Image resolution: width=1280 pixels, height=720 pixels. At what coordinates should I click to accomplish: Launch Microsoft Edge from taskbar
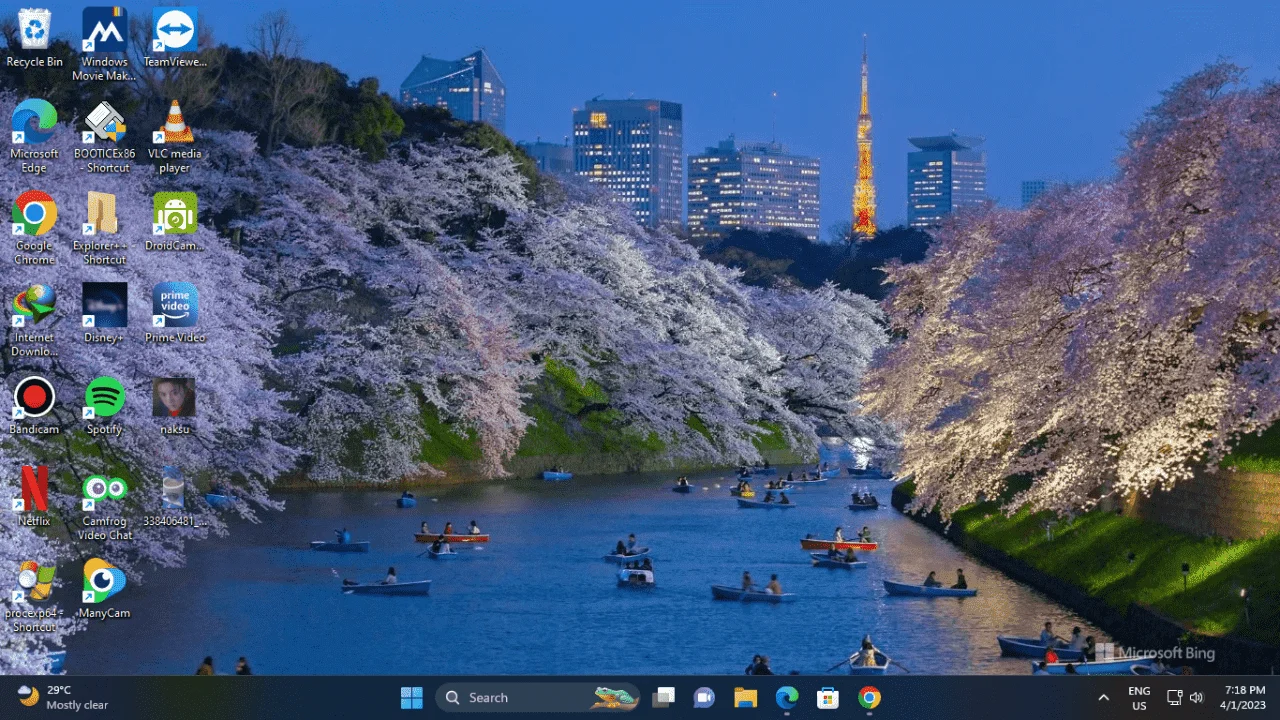click(x=787, y=697)
